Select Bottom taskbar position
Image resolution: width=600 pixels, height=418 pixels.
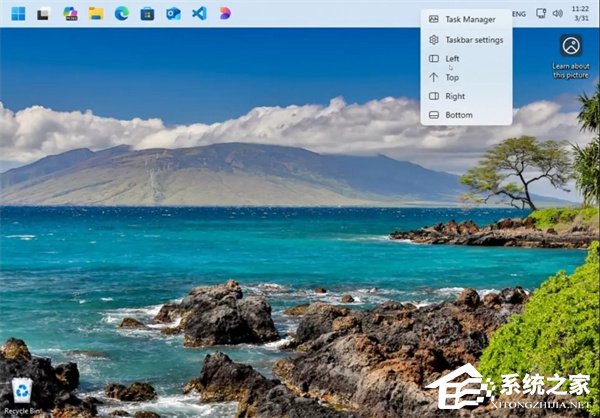pos(466,115)
